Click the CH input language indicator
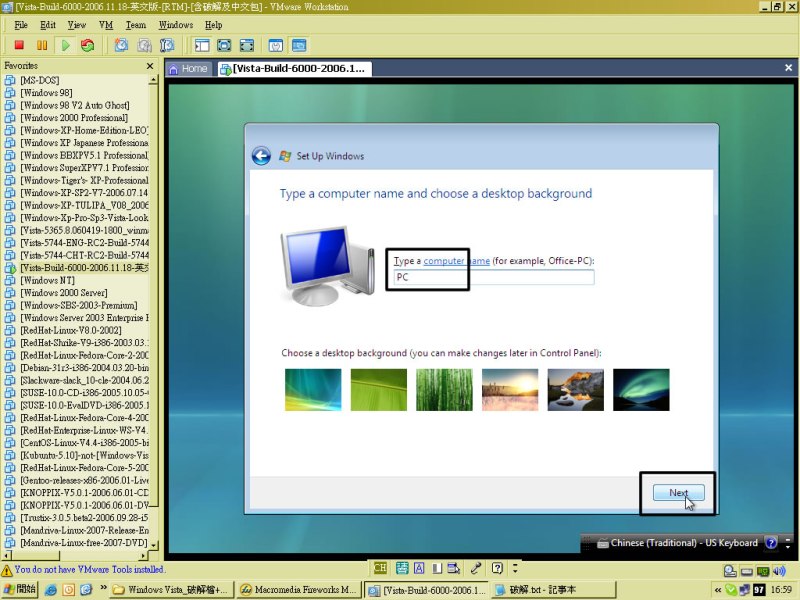800x600 pixels. point(380,568)
